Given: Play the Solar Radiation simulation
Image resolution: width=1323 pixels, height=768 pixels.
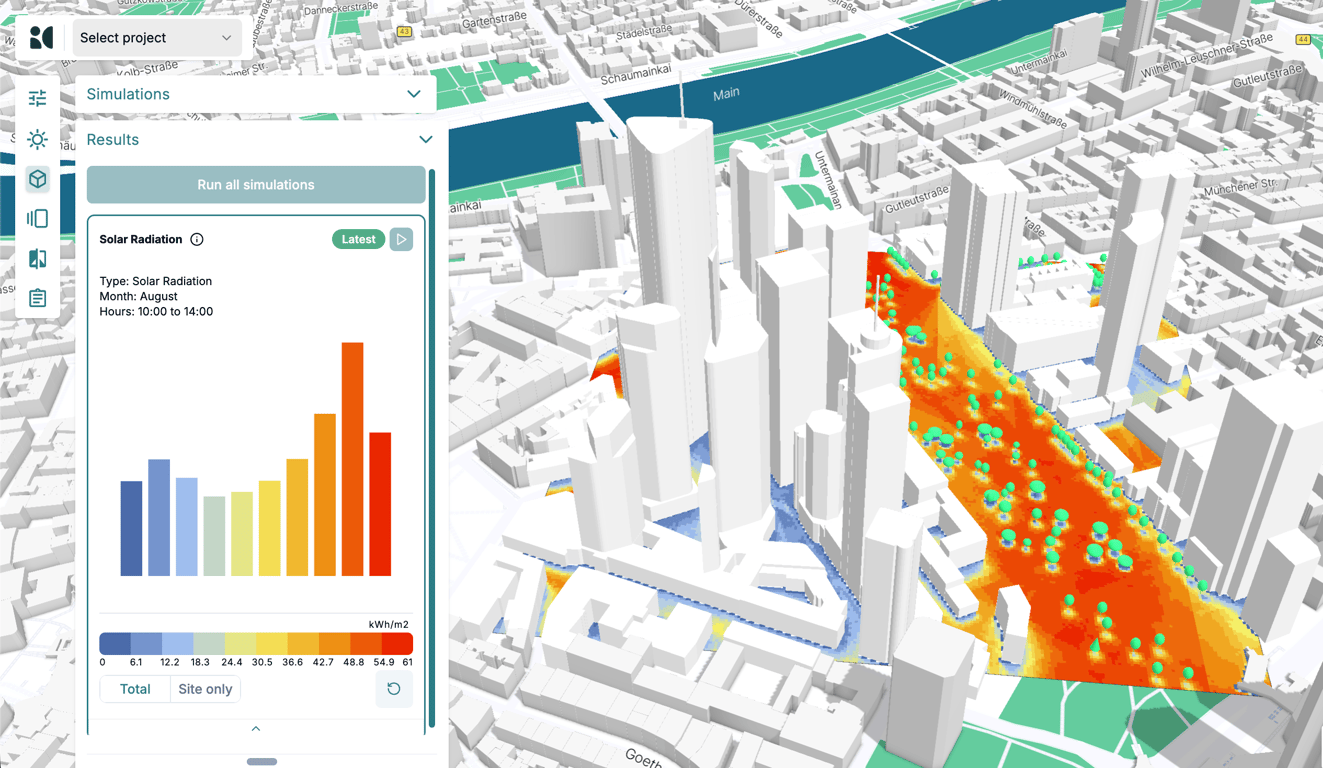Looking at the screenshot, I should [401, 240].
